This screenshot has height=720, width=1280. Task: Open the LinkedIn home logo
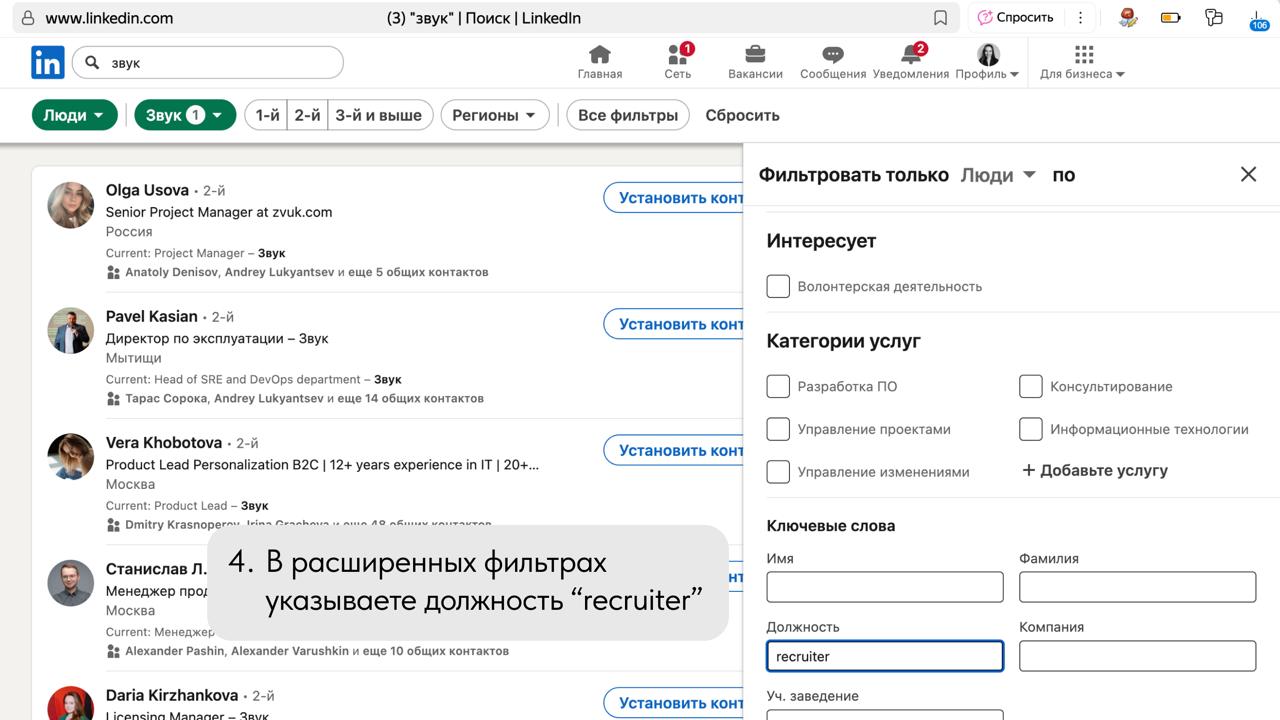tap(48, 62)
